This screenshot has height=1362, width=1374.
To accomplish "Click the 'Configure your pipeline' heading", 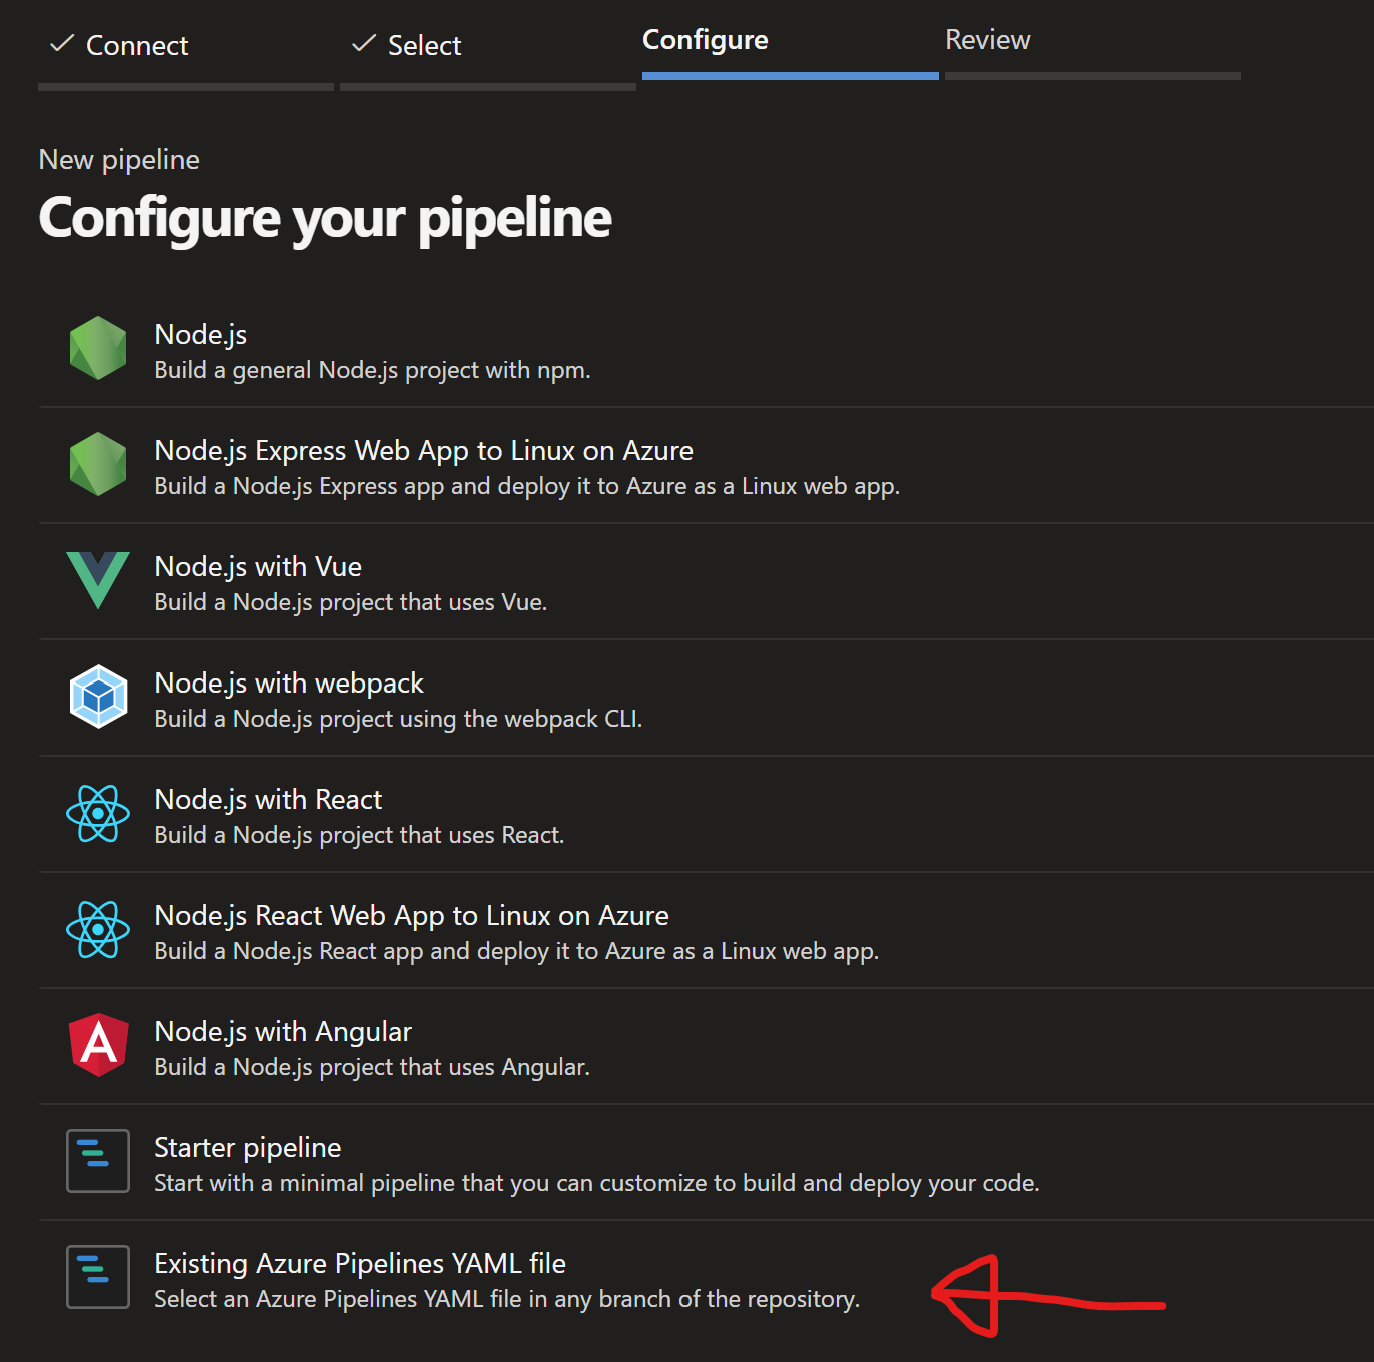I will (x=325, y=218).
